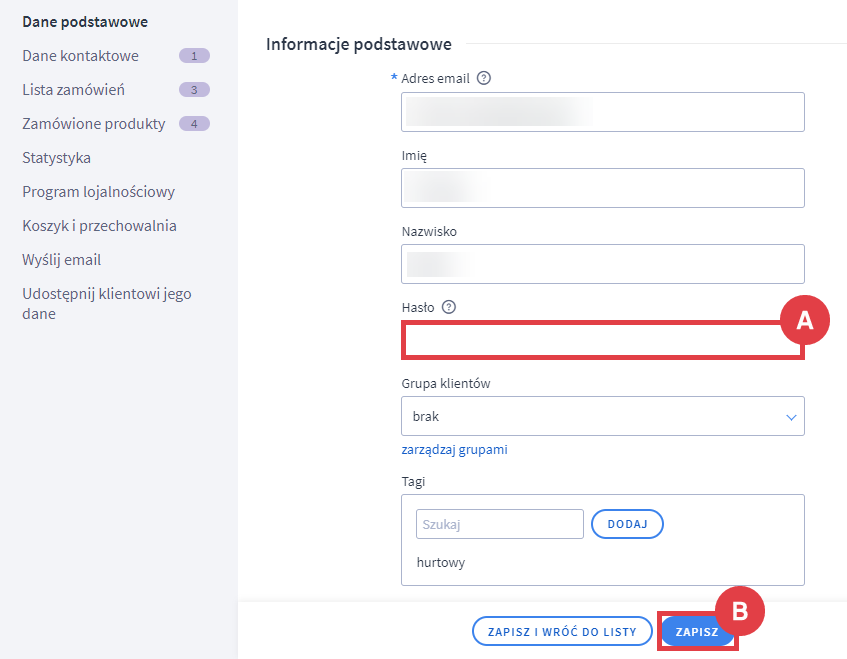This screenshot has height=659, width=847.
Task: Navigate to Program lojalnościowy
Action: 98,192
